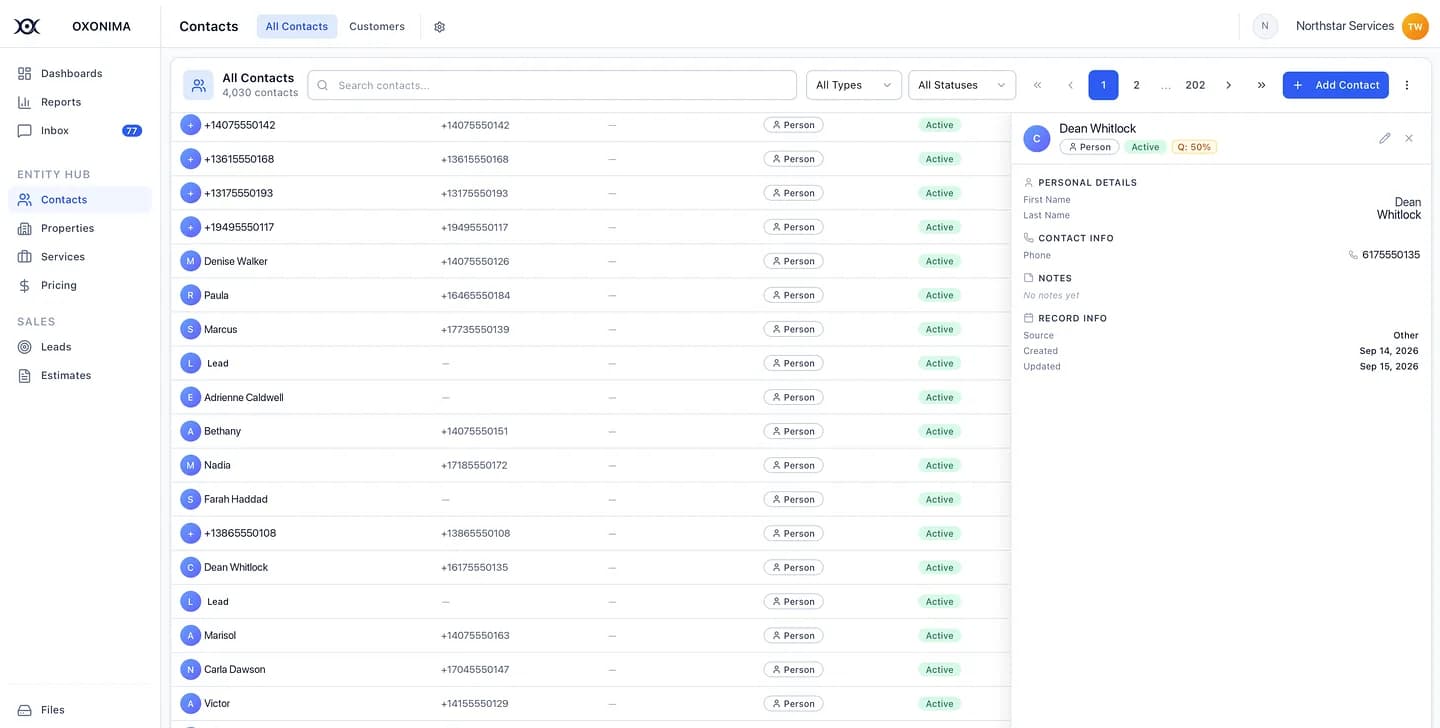Open the Adrienne Caldwell contact row
Viewport: 1440px width, 728px height.
point(591,397)
